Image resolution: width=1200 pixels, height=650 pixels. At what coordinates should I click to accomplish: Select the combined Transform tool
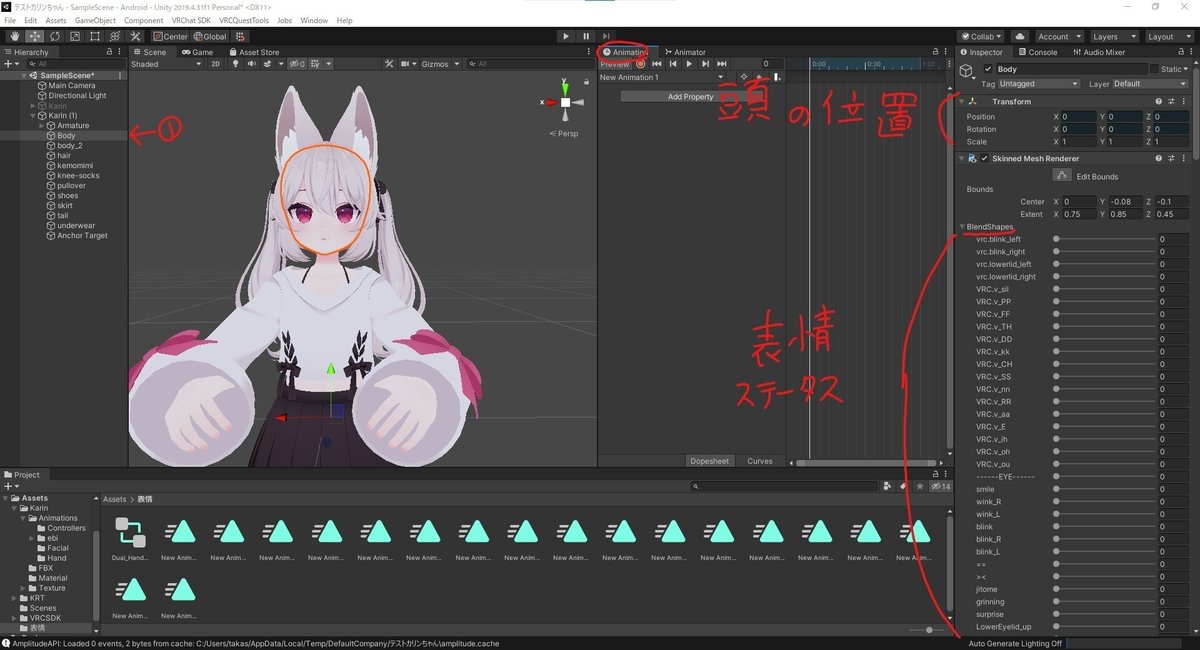pos(115,36)
